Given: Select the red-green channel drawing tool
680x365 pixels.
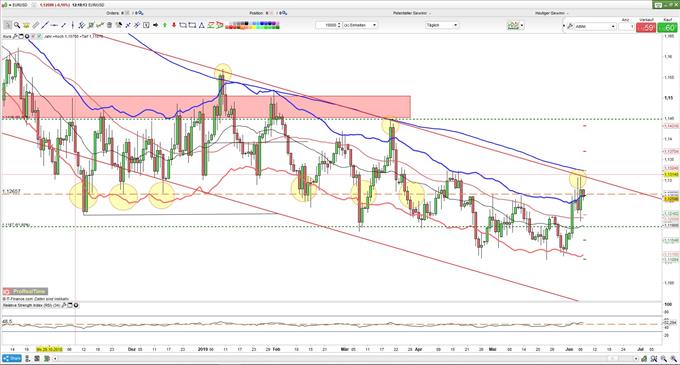Looking at the screenshot, I should [211, 25].
